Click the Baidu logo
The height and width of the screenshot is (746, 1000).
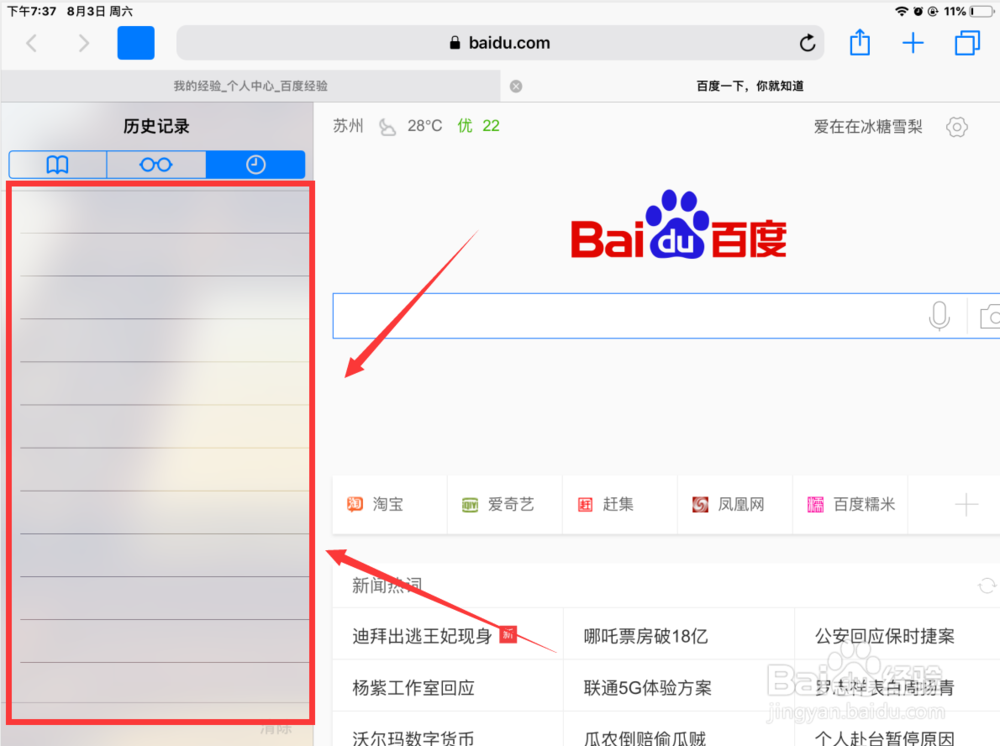click(679, 224)
